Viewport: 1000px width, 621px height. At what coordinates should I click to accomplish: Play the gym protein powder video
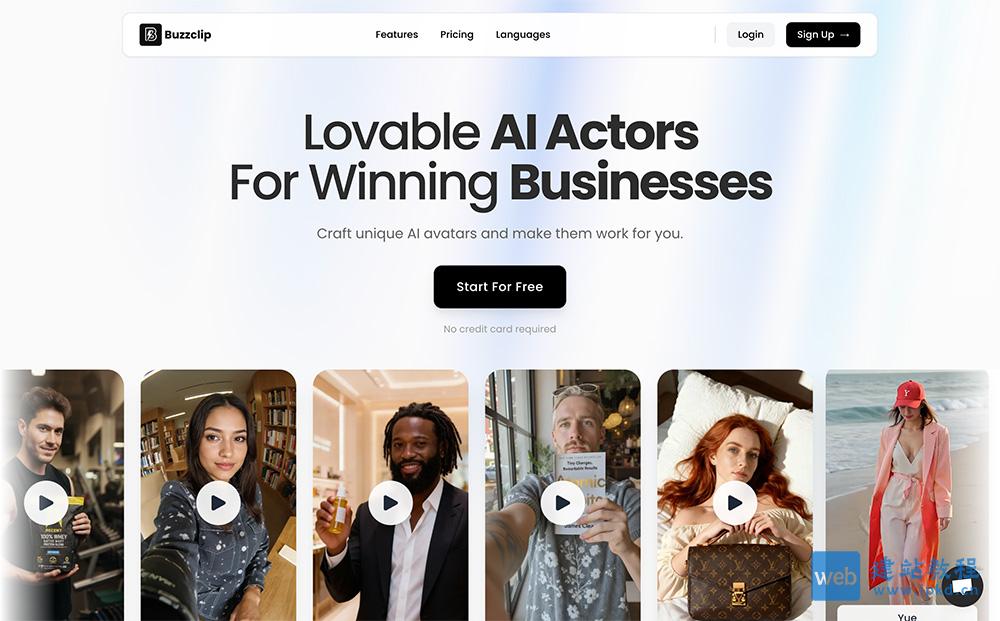tap(46, 503)
